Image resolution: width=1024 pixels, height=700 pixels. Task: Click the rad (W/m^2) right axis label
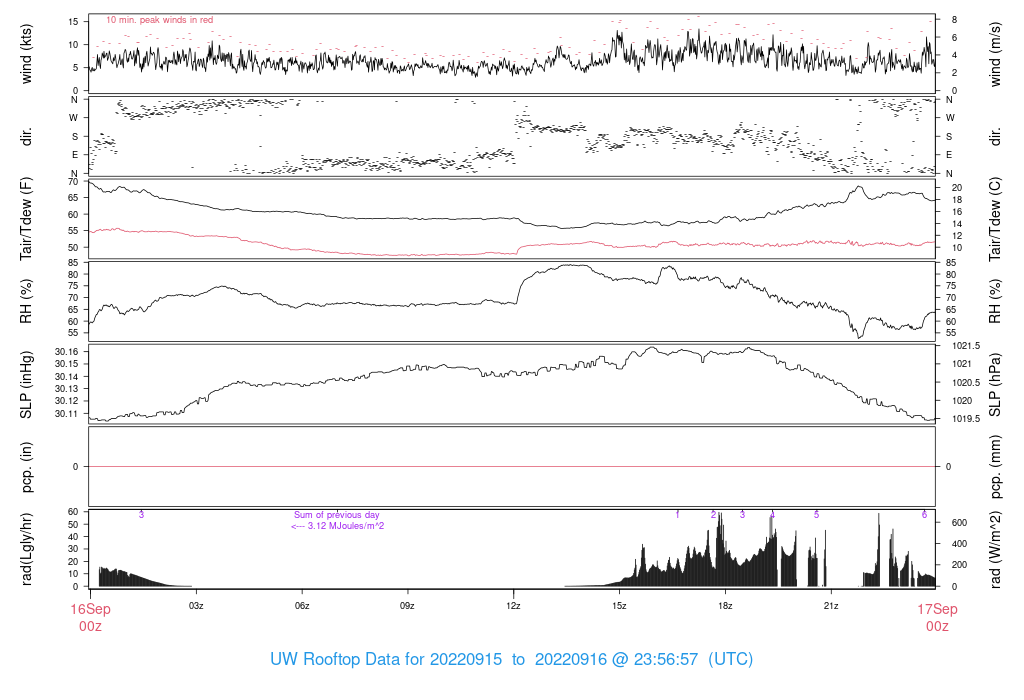(x=995, y=550)
